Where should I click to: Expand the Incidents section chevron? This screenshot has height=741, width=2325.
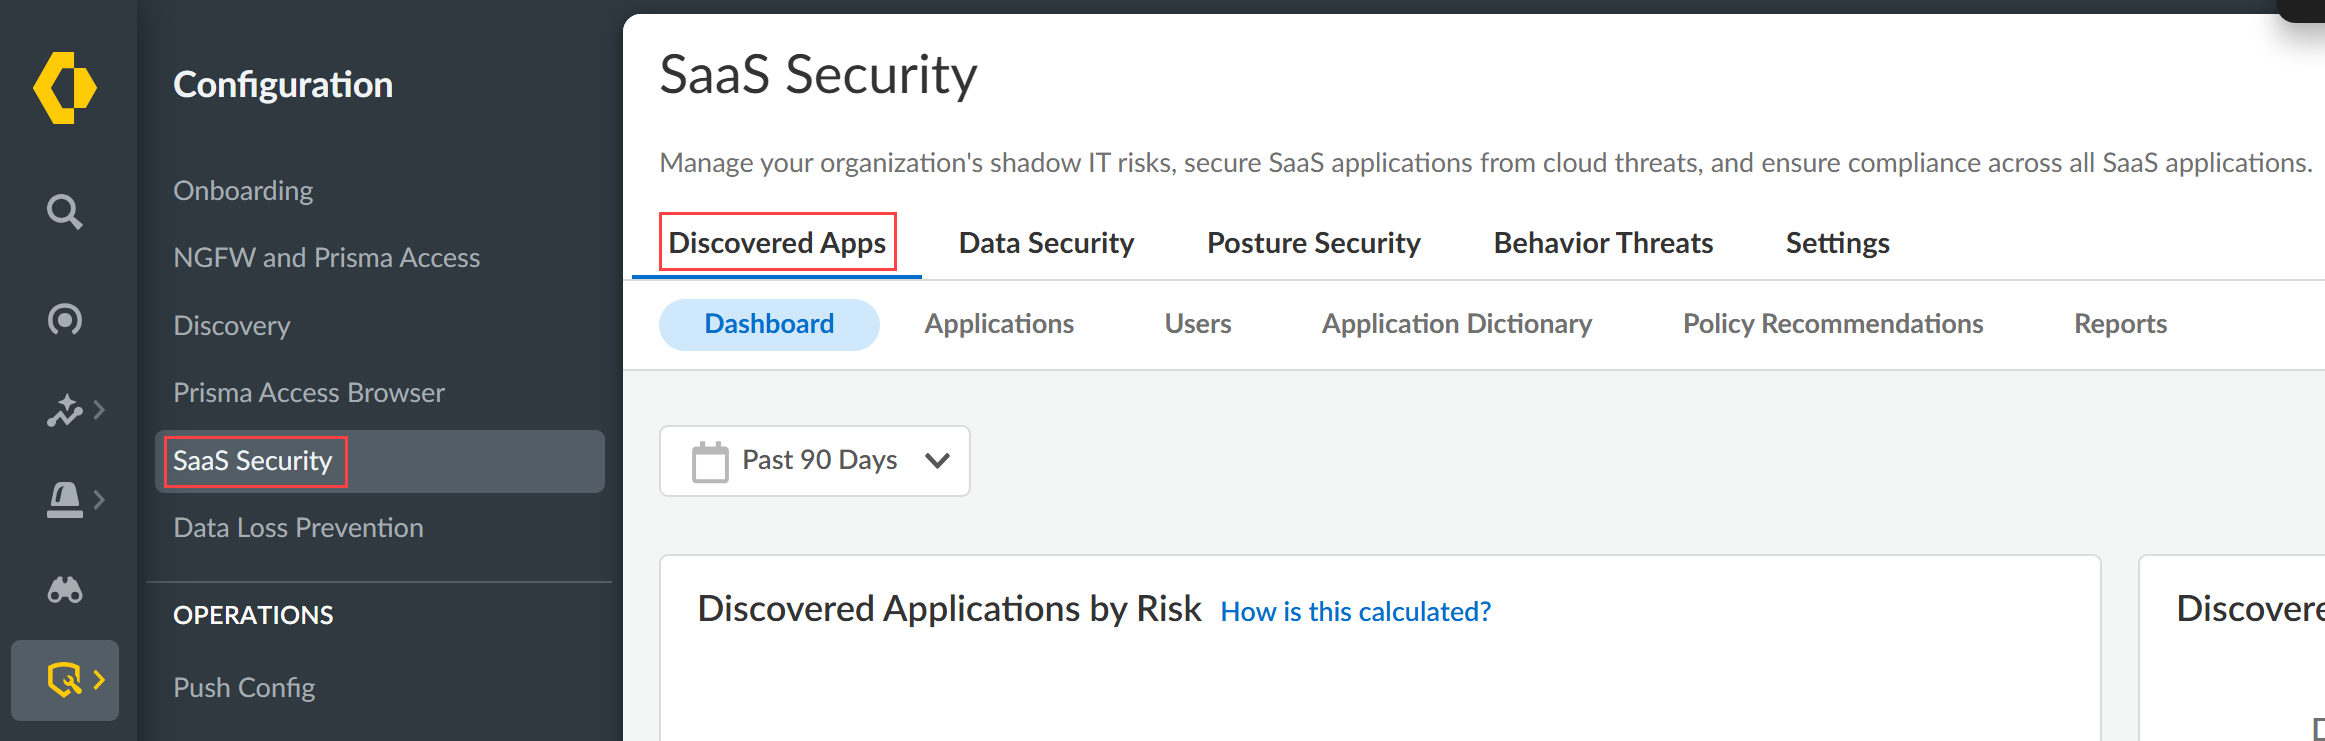click(x=100, y=499)
